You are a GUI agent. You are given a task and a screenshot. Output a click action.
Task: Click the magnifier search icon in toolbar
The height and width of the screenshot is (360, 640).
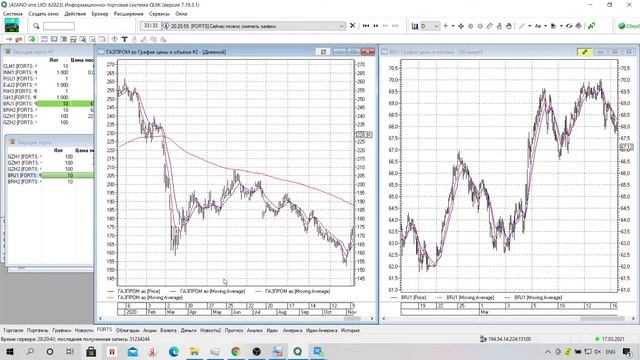pyautogui.click(x=36, y=26)
